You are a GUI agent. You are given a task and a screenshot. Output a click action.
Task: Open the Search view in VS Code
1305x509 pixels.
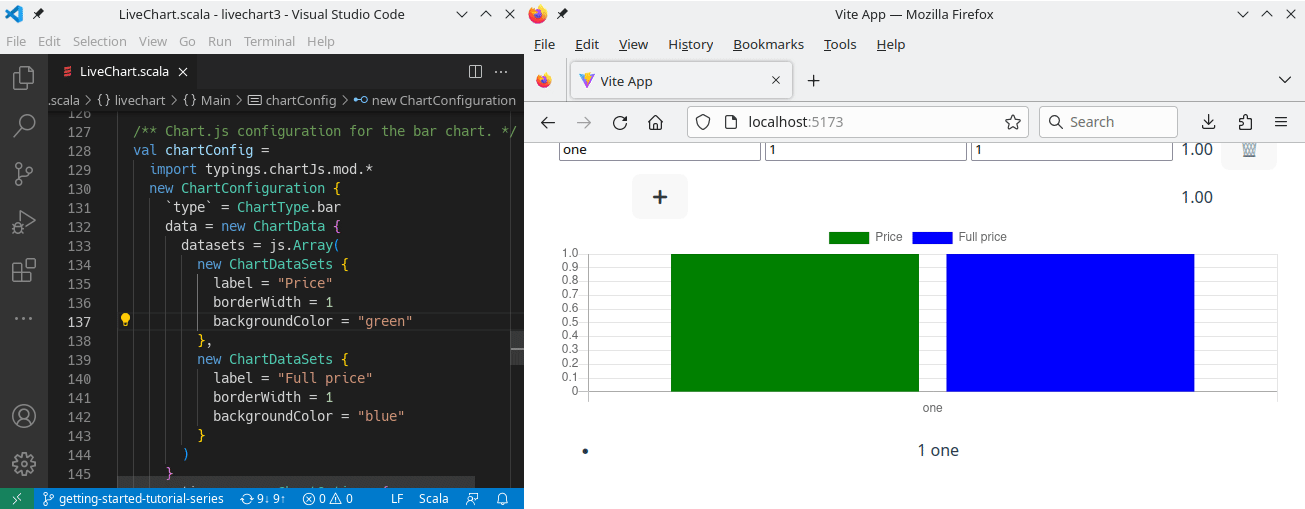tap(24, 126)
